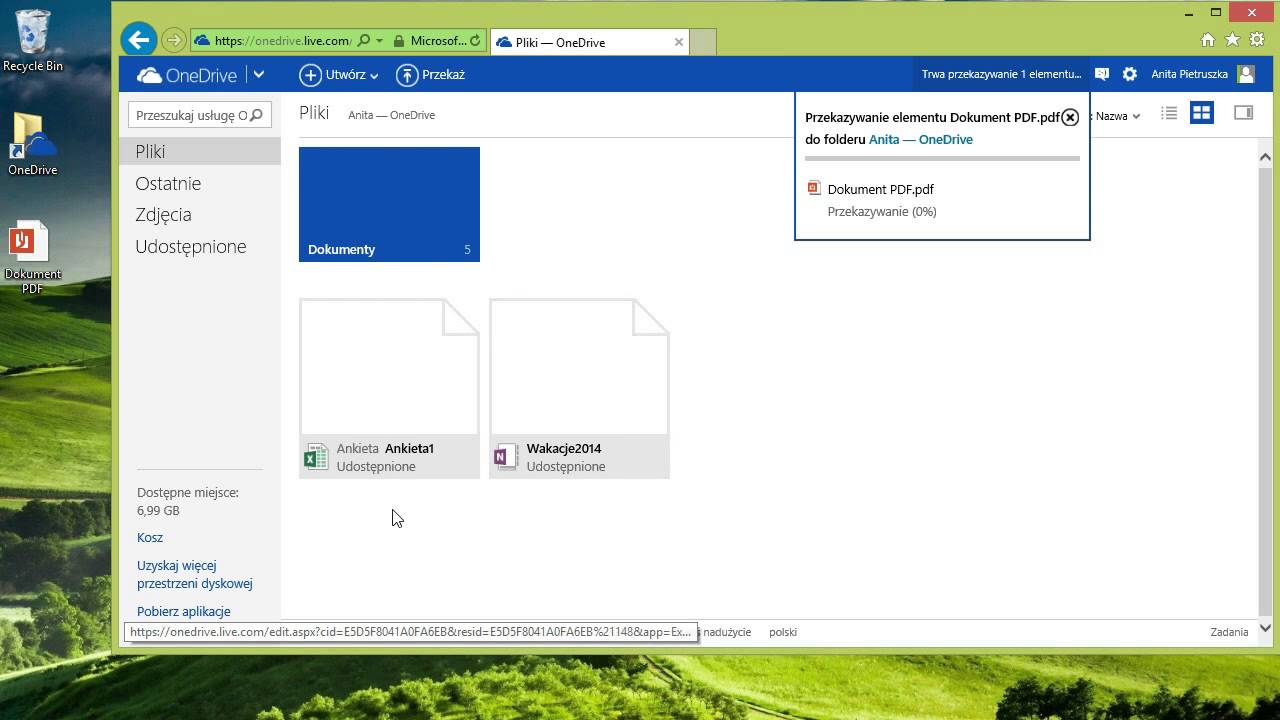Click the page scrollbar up arrow

(x=1265, y=157)
